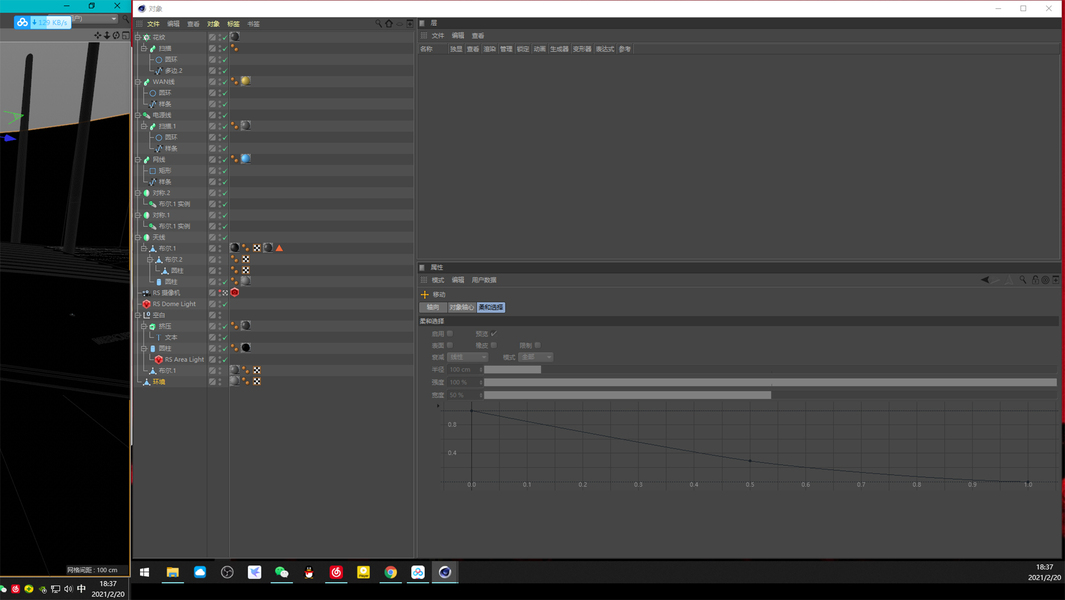Open WeChat from the Windows taskbar

point(282,572)
